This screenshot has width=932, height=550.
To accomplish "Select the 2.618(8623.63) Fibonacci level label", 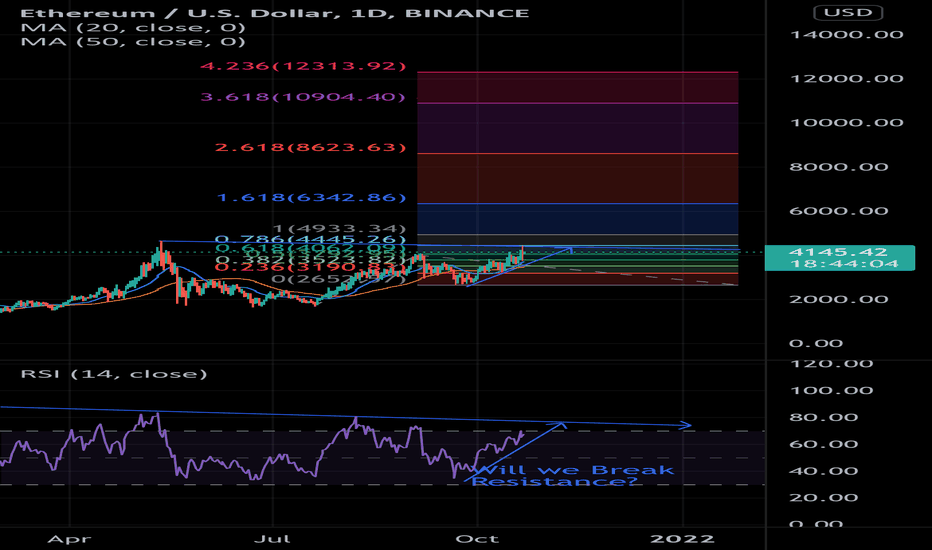I will (310, 147).
